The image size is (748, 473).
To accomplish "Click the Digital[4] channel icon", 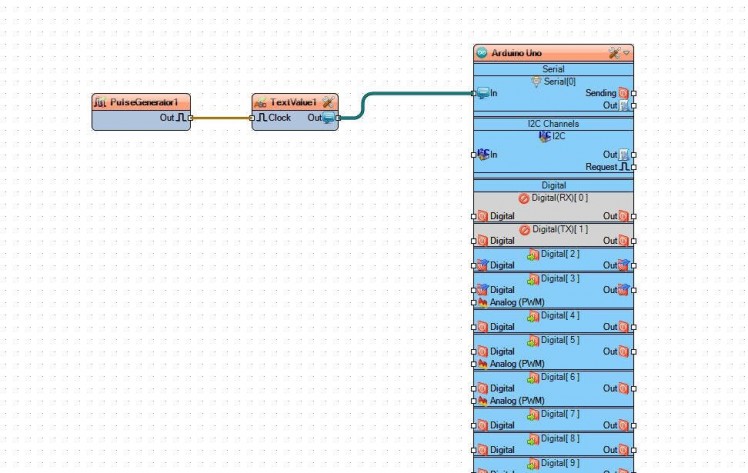I will (x=533, y=316).
